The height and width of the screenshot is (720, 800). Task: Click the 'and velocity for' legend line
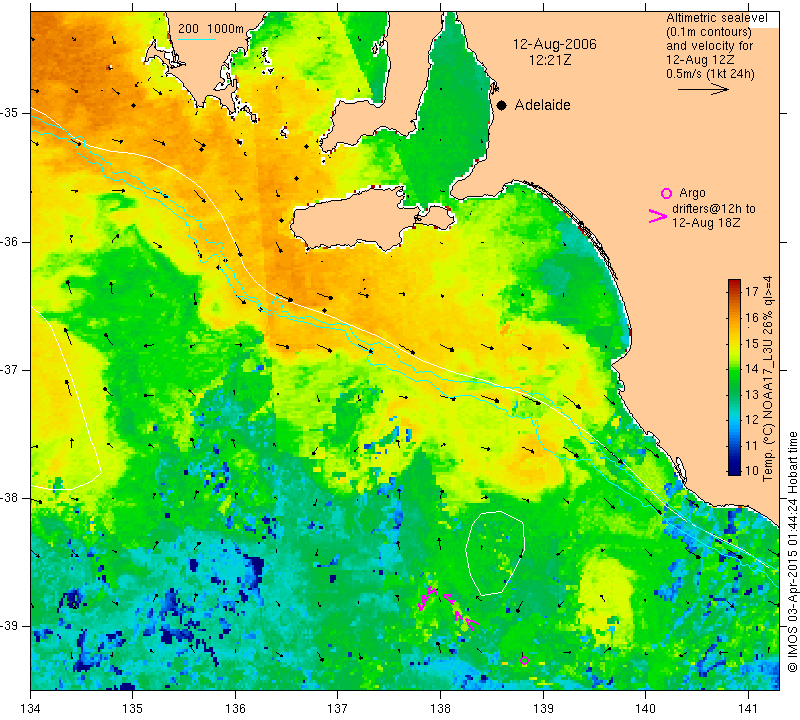click(x=710, y=46)
